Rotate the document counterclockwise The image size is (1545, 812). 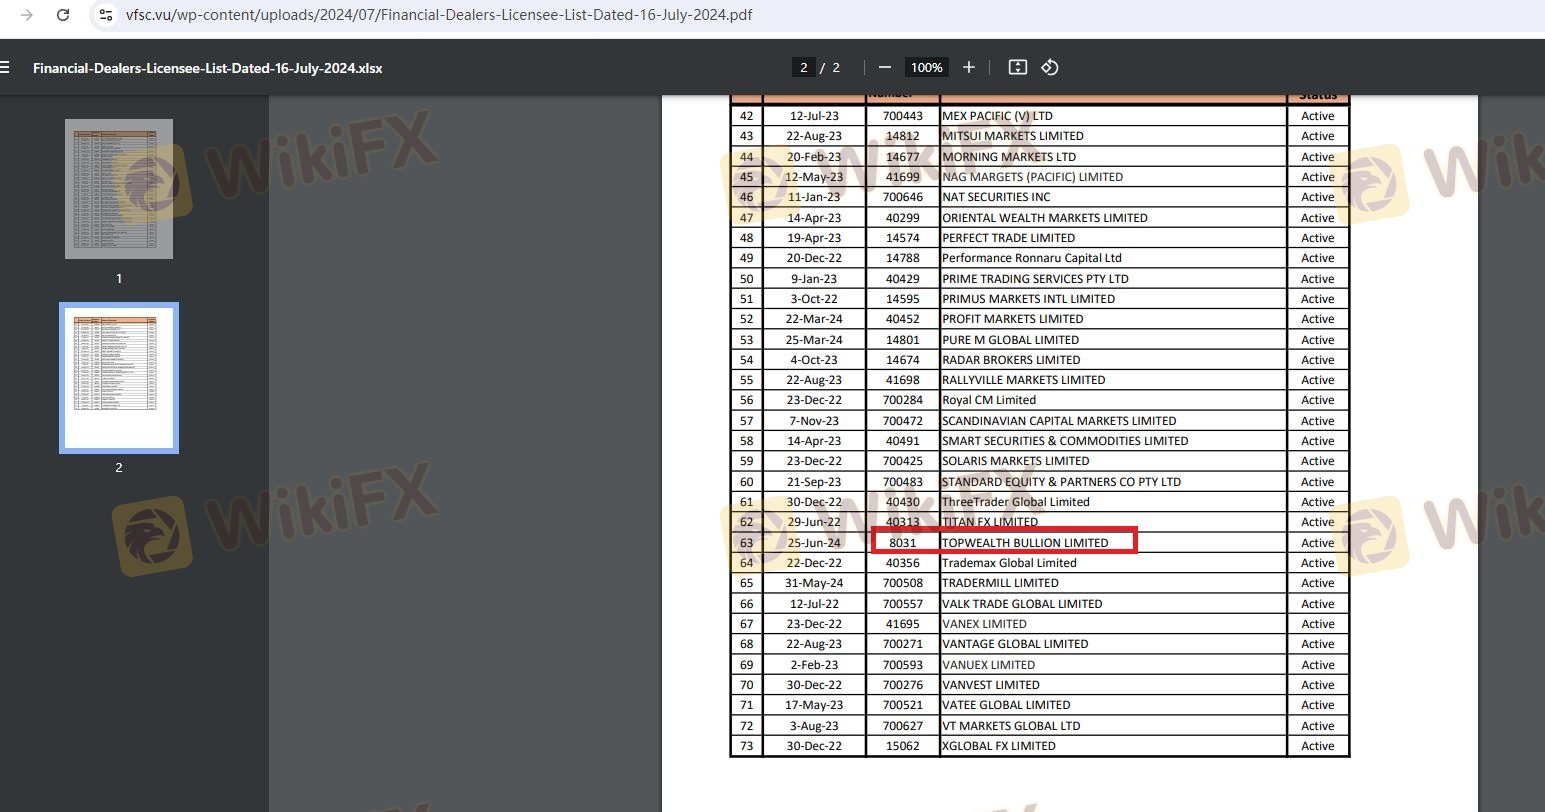1049,67
